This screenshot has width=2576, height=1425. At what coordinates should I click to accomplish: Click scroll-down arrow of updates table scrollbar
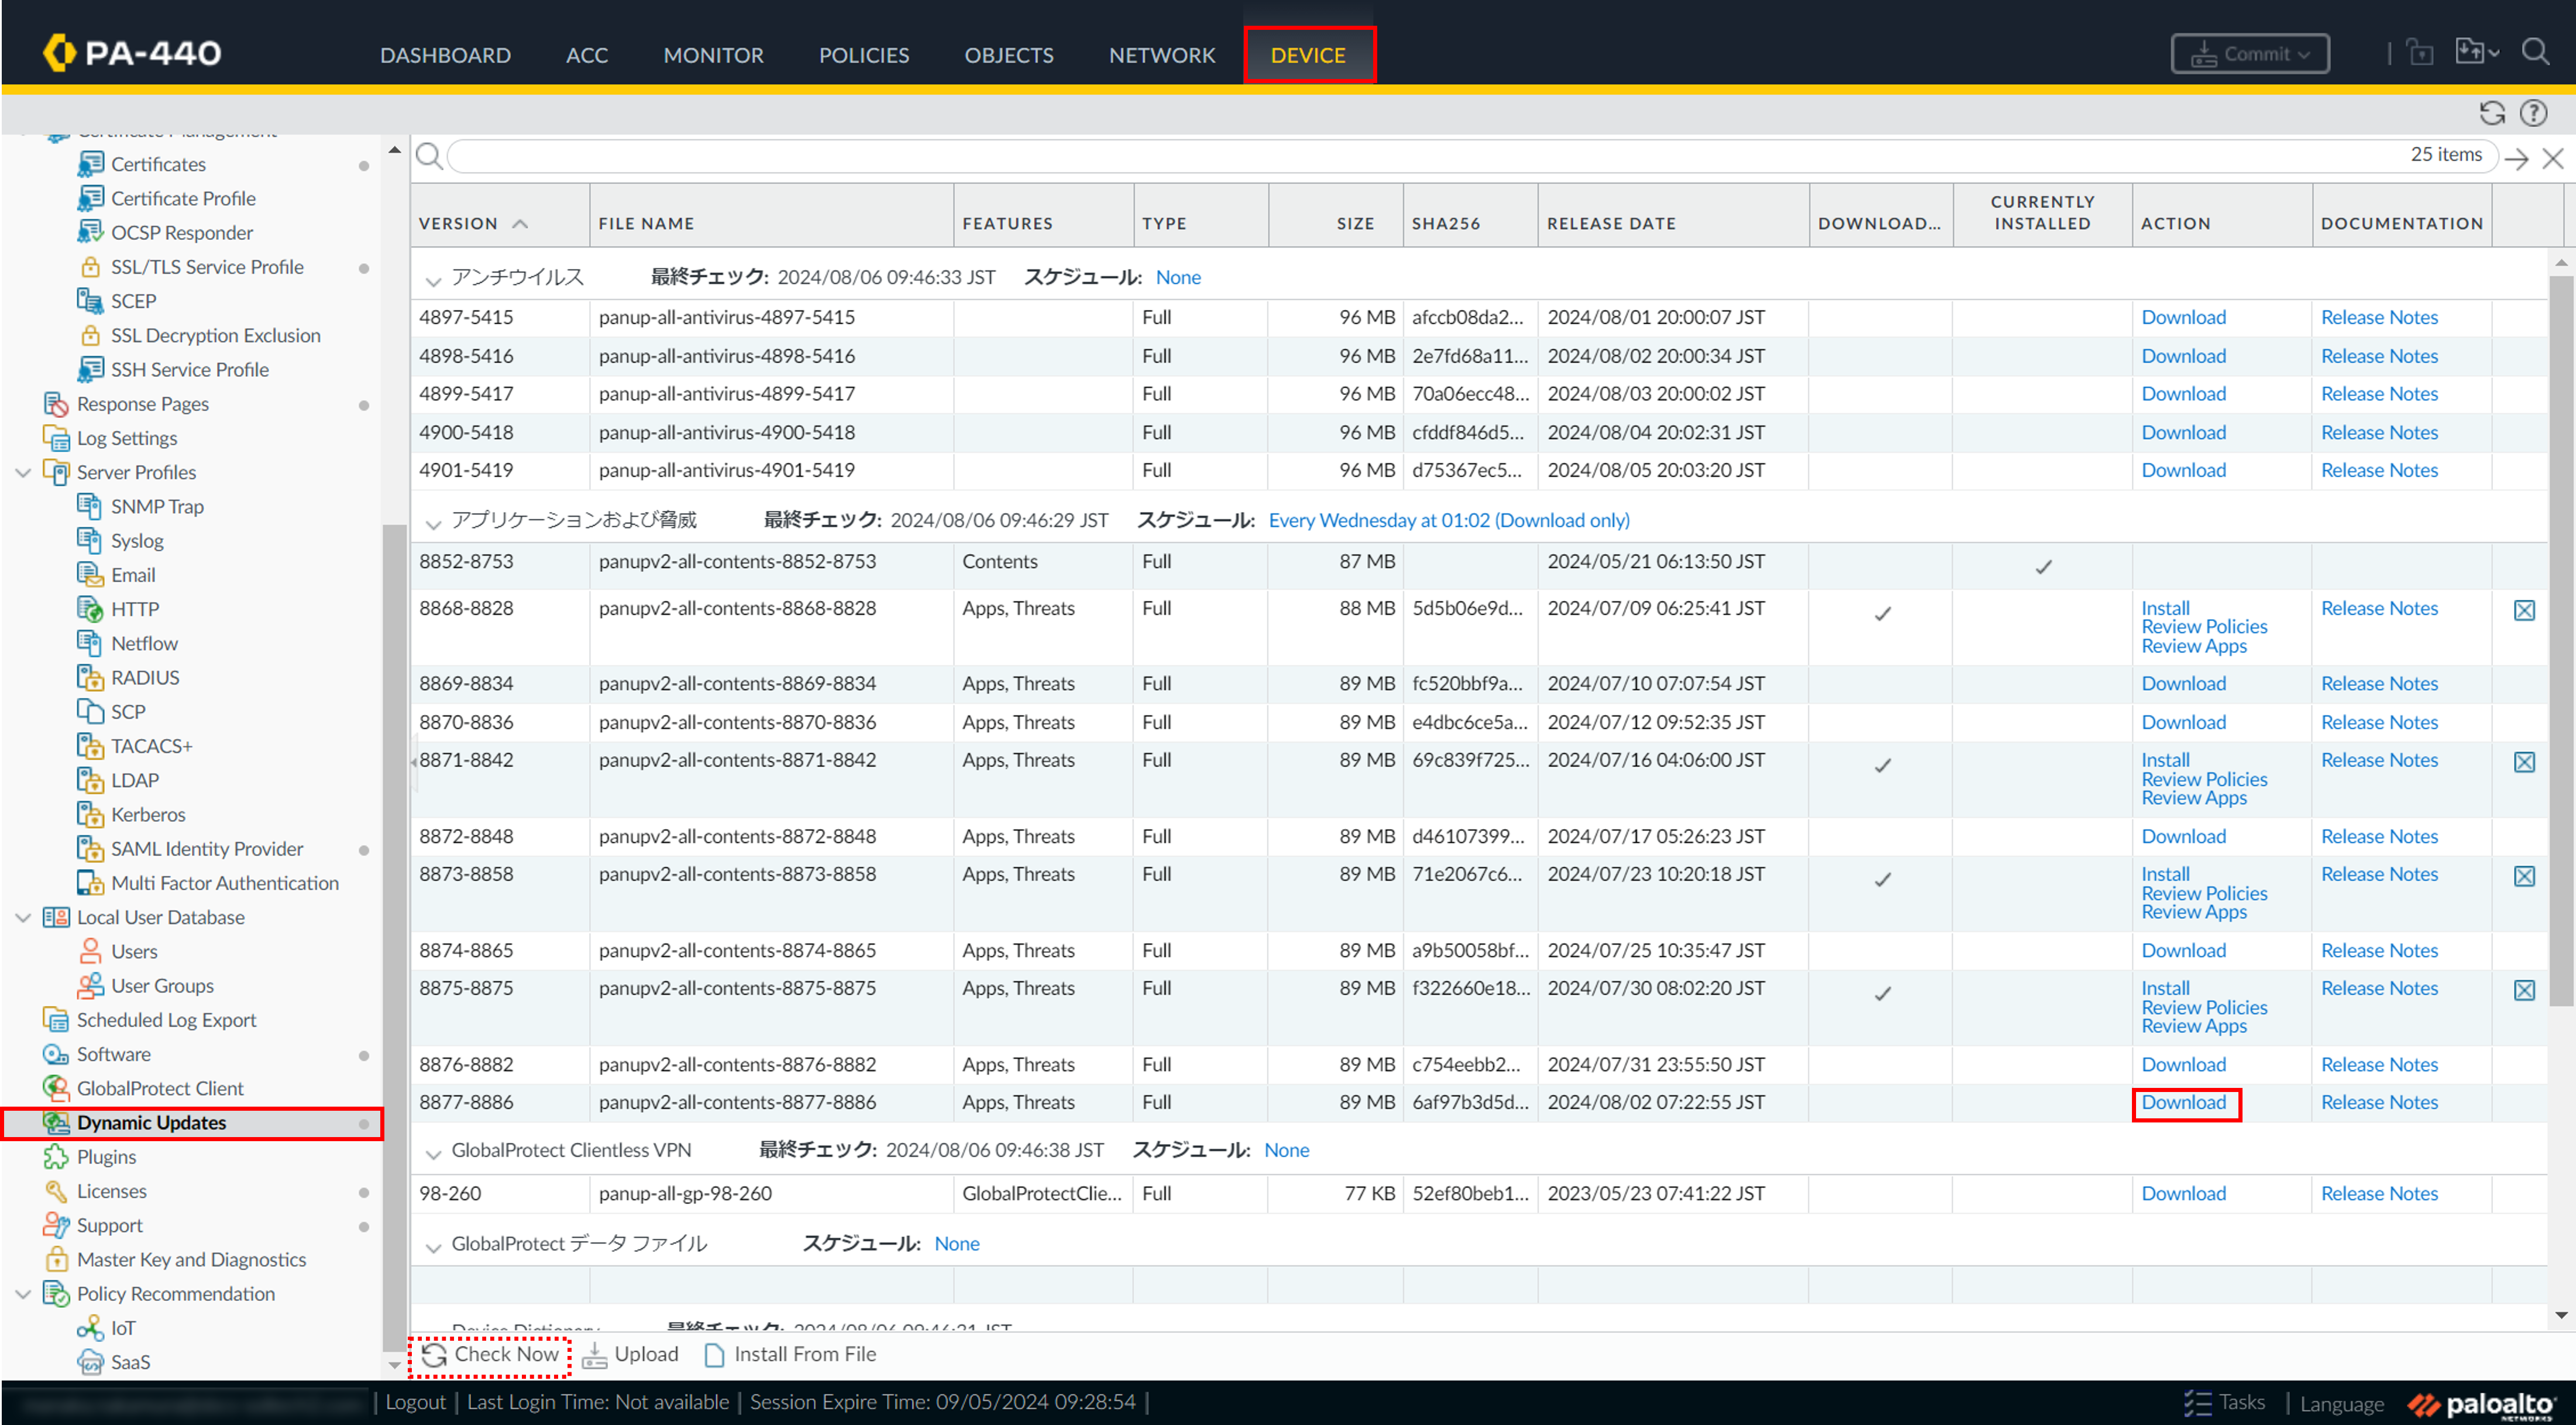click(2560, 1316)
